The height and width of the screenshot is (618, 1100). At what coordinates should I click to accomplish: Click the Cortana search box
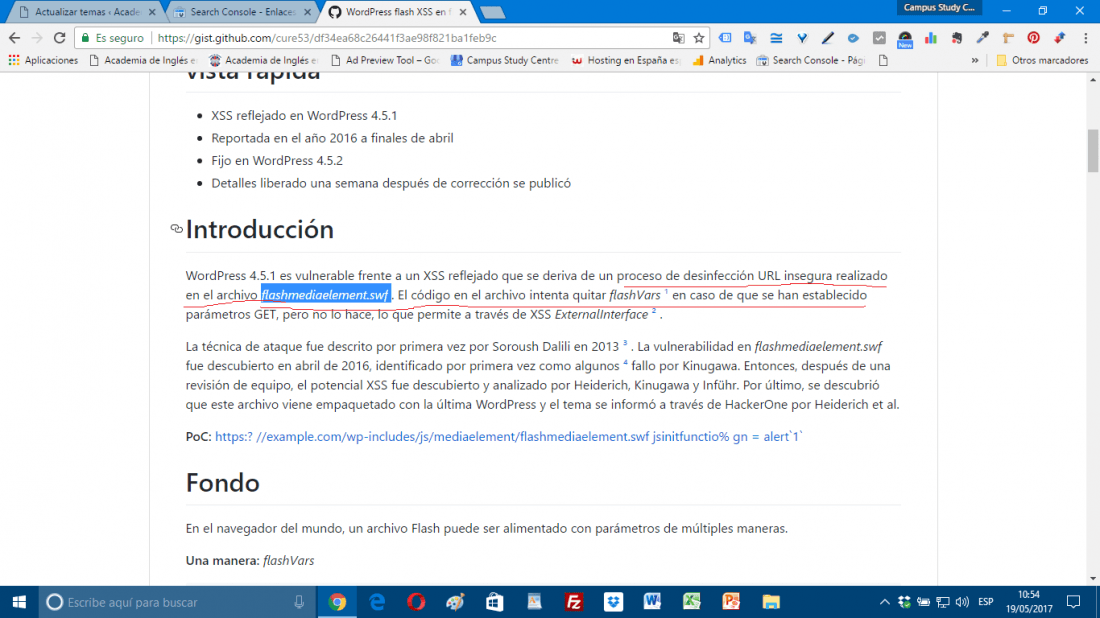[x=175, y=602]
